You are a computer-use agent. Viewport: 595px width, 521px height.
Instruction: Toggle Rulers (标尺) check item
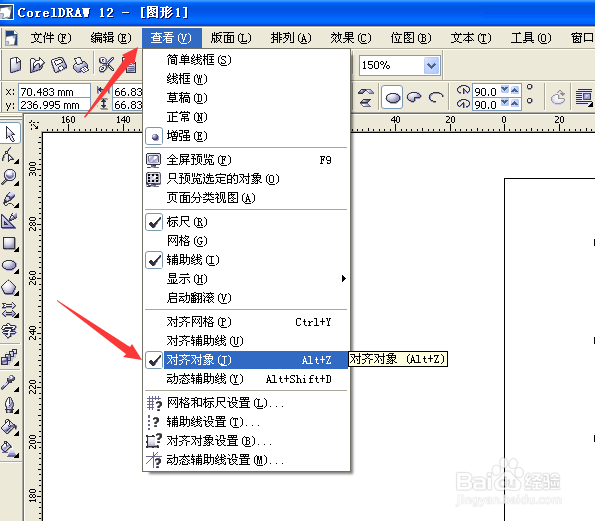pyautogui.click(x=246, y=222)
